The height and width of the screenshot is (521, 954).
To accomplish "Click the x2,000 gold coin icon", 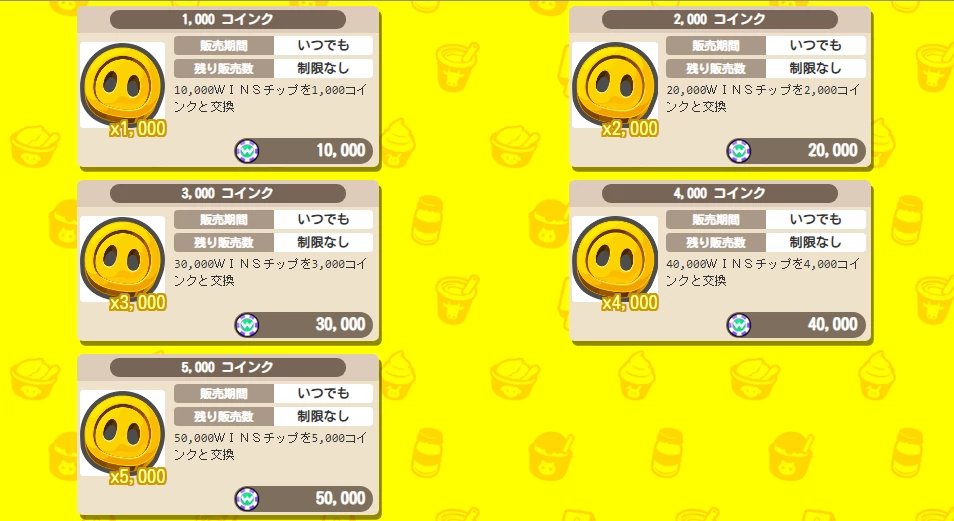I will pyautogui.click(x=615, y=85).
